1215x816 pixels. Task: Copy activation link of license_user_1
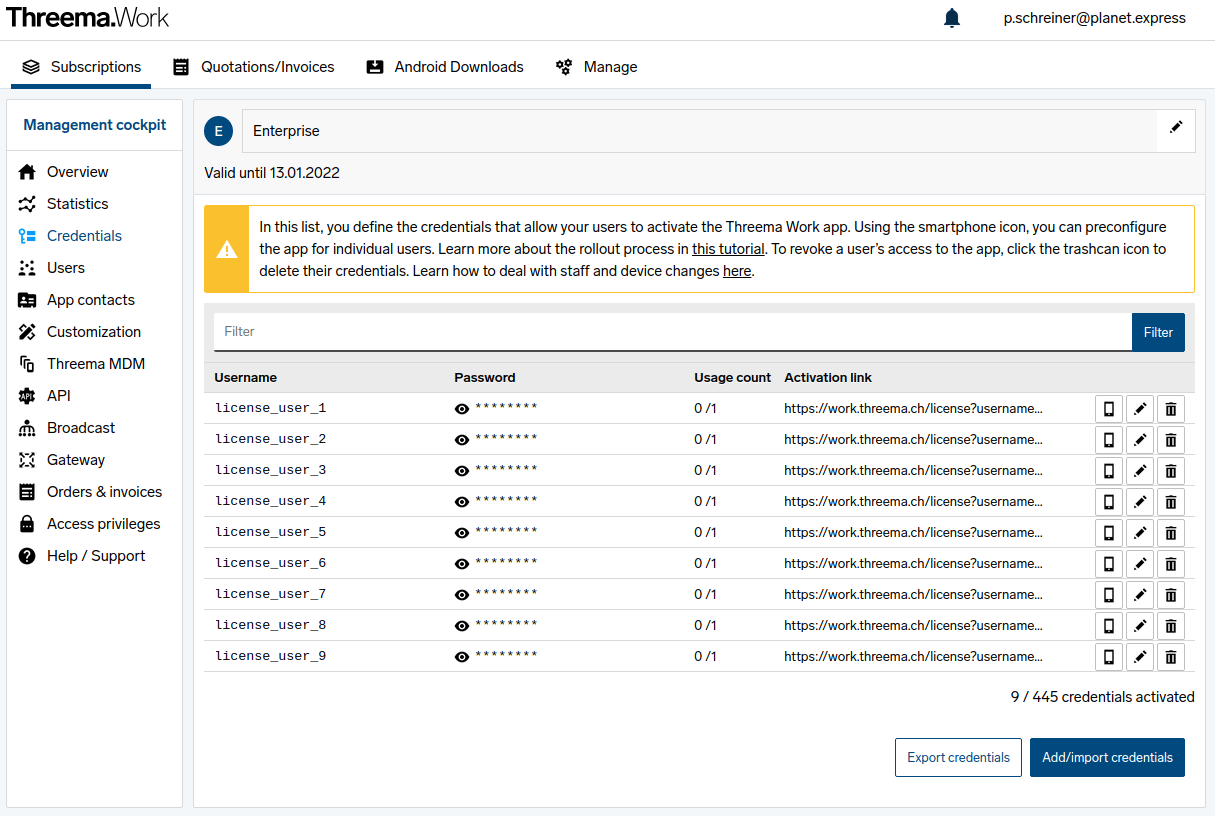(x=913, y=408)
